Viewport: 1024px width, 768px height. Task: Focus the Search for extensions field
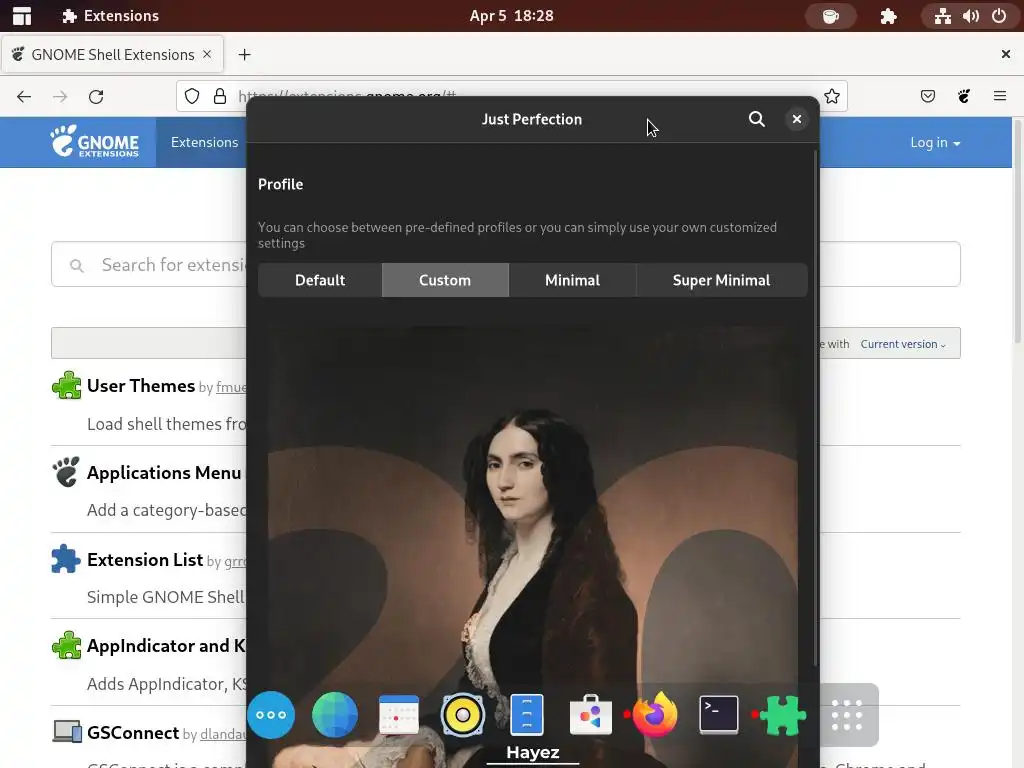[505, 264]
